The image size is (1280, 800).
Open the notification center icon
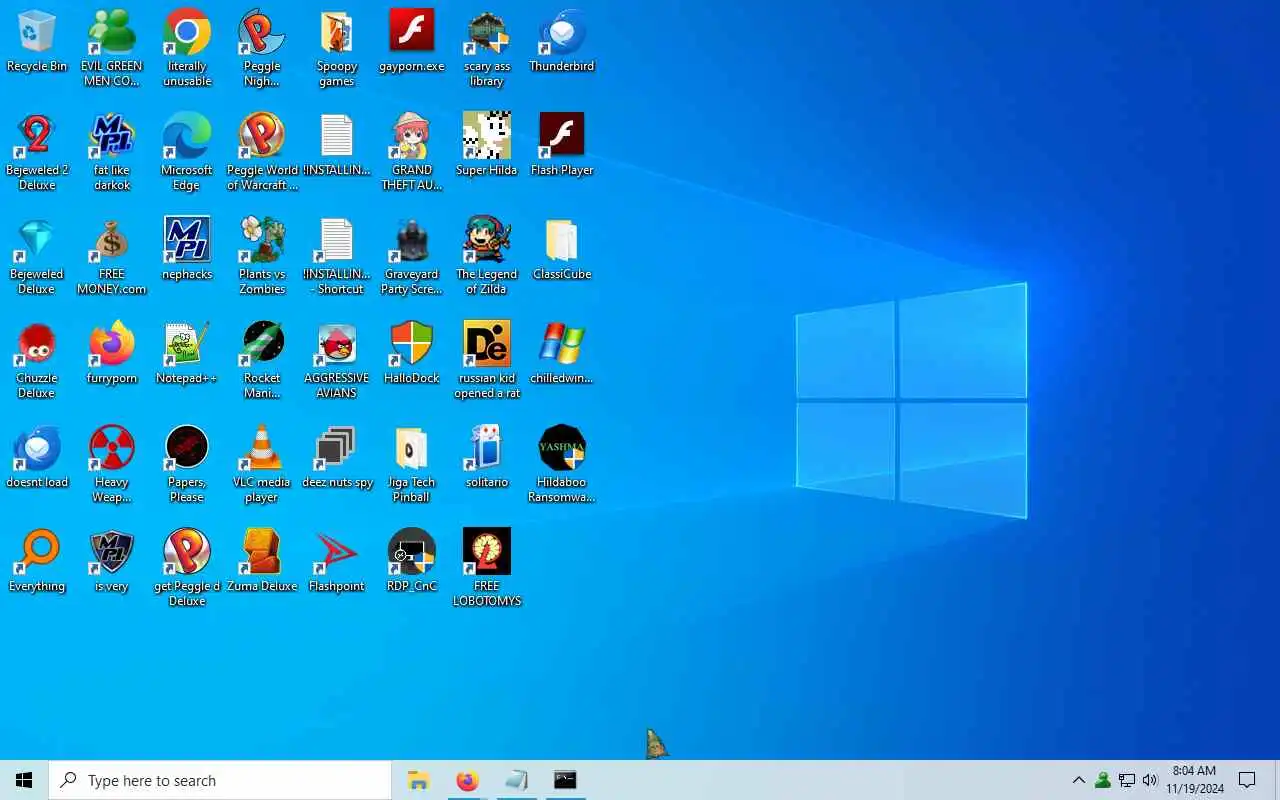point(1247,780)
